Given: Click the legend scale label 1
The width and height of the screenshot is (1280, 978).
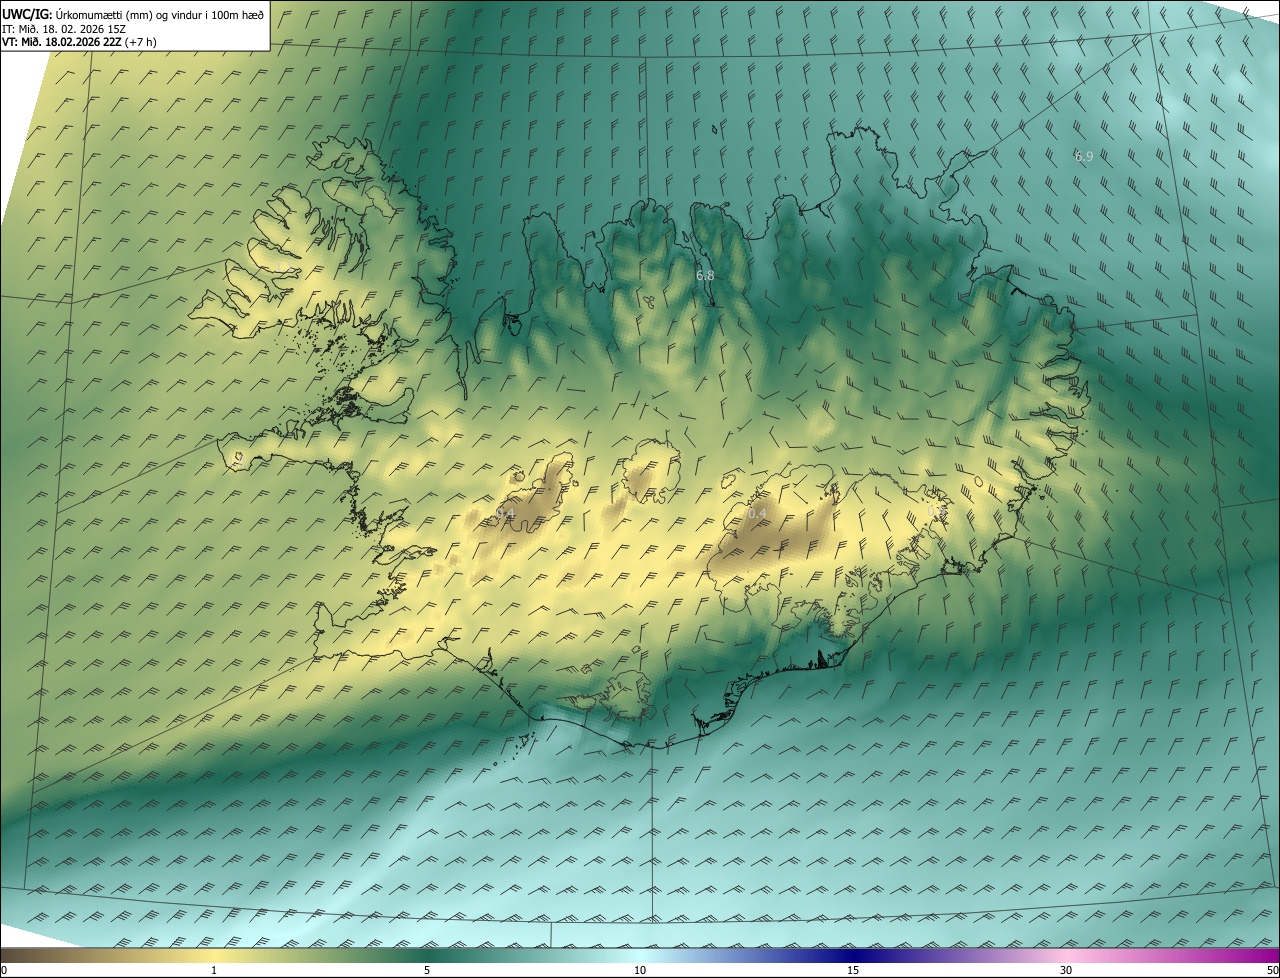Looking at the screenshot, I should [214, 970].
